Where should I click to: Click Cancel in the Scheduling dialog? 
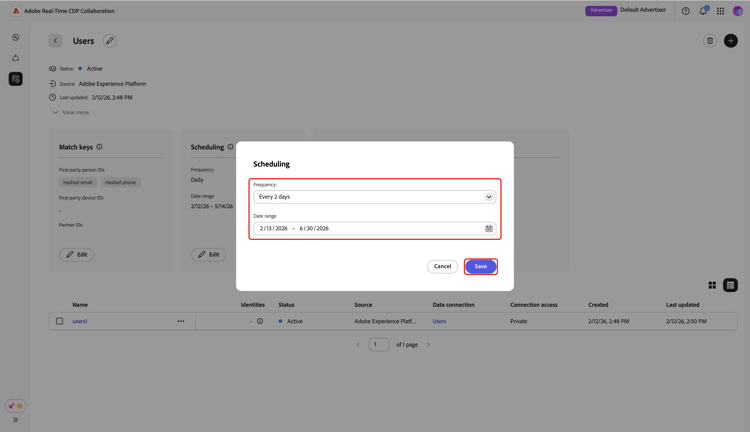(x=442, y=266)
